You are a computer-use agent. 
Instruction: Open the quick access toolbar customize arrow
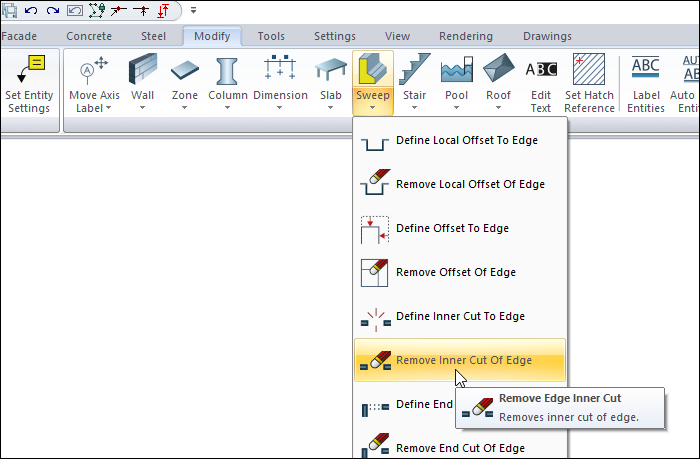193,11
